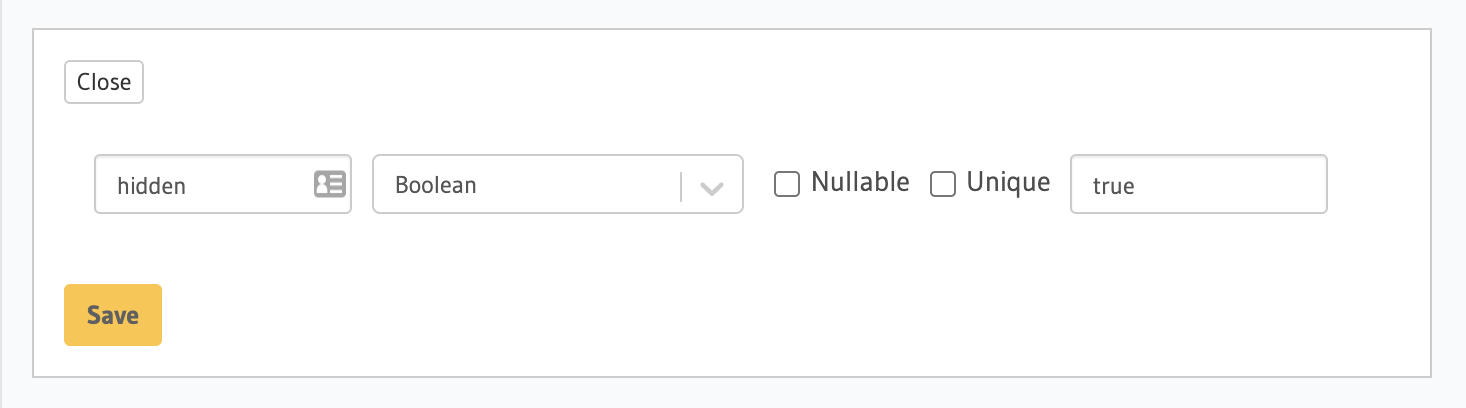Click the word hidden inside name field
The image size is (1466, 408).
point(151,186)
